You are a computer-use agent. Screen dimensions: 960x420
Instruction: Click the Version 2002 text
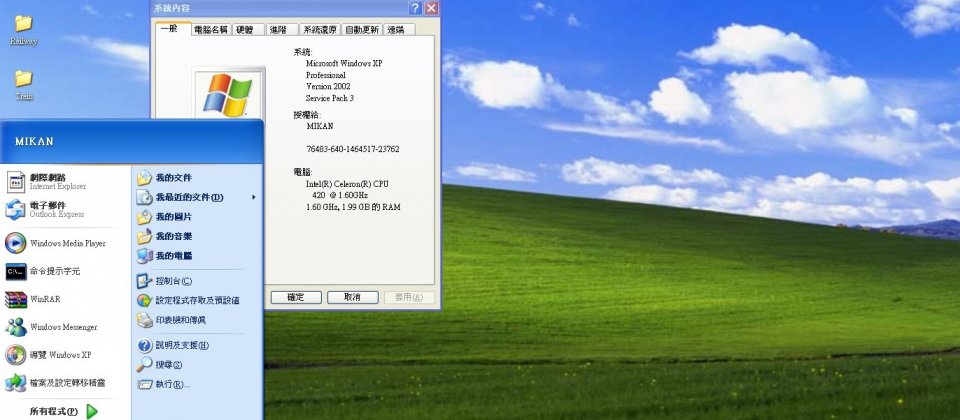click(328, 86)
